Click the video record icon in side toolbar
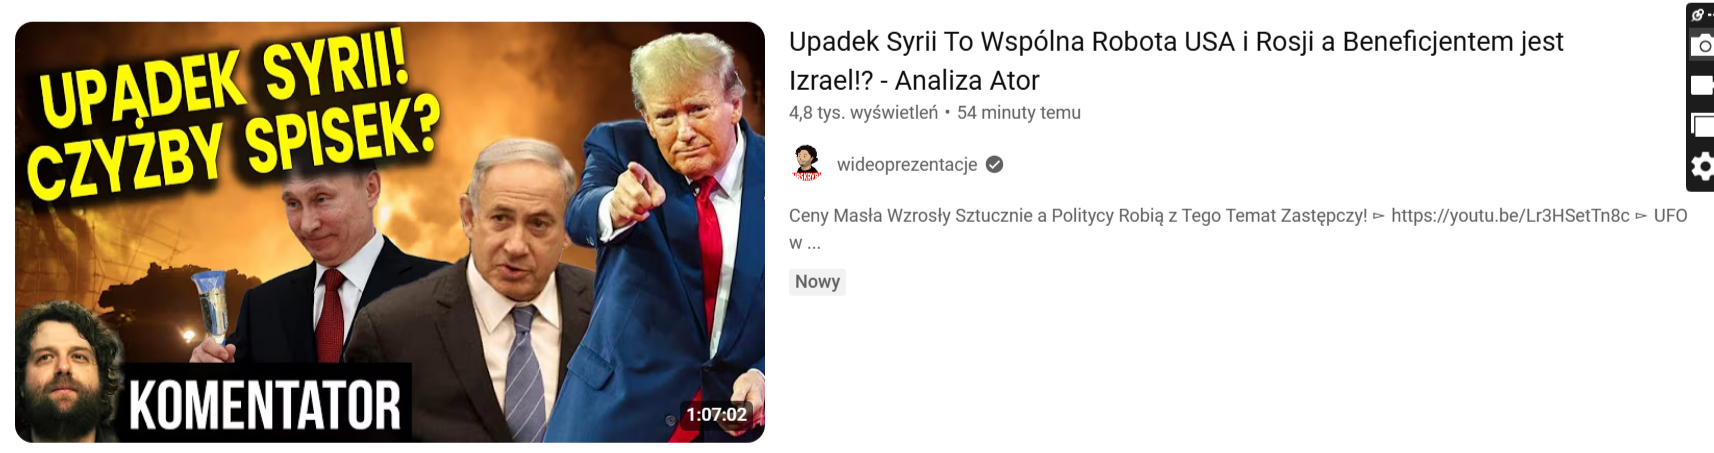1714x453 pixels. [1702, 85]
